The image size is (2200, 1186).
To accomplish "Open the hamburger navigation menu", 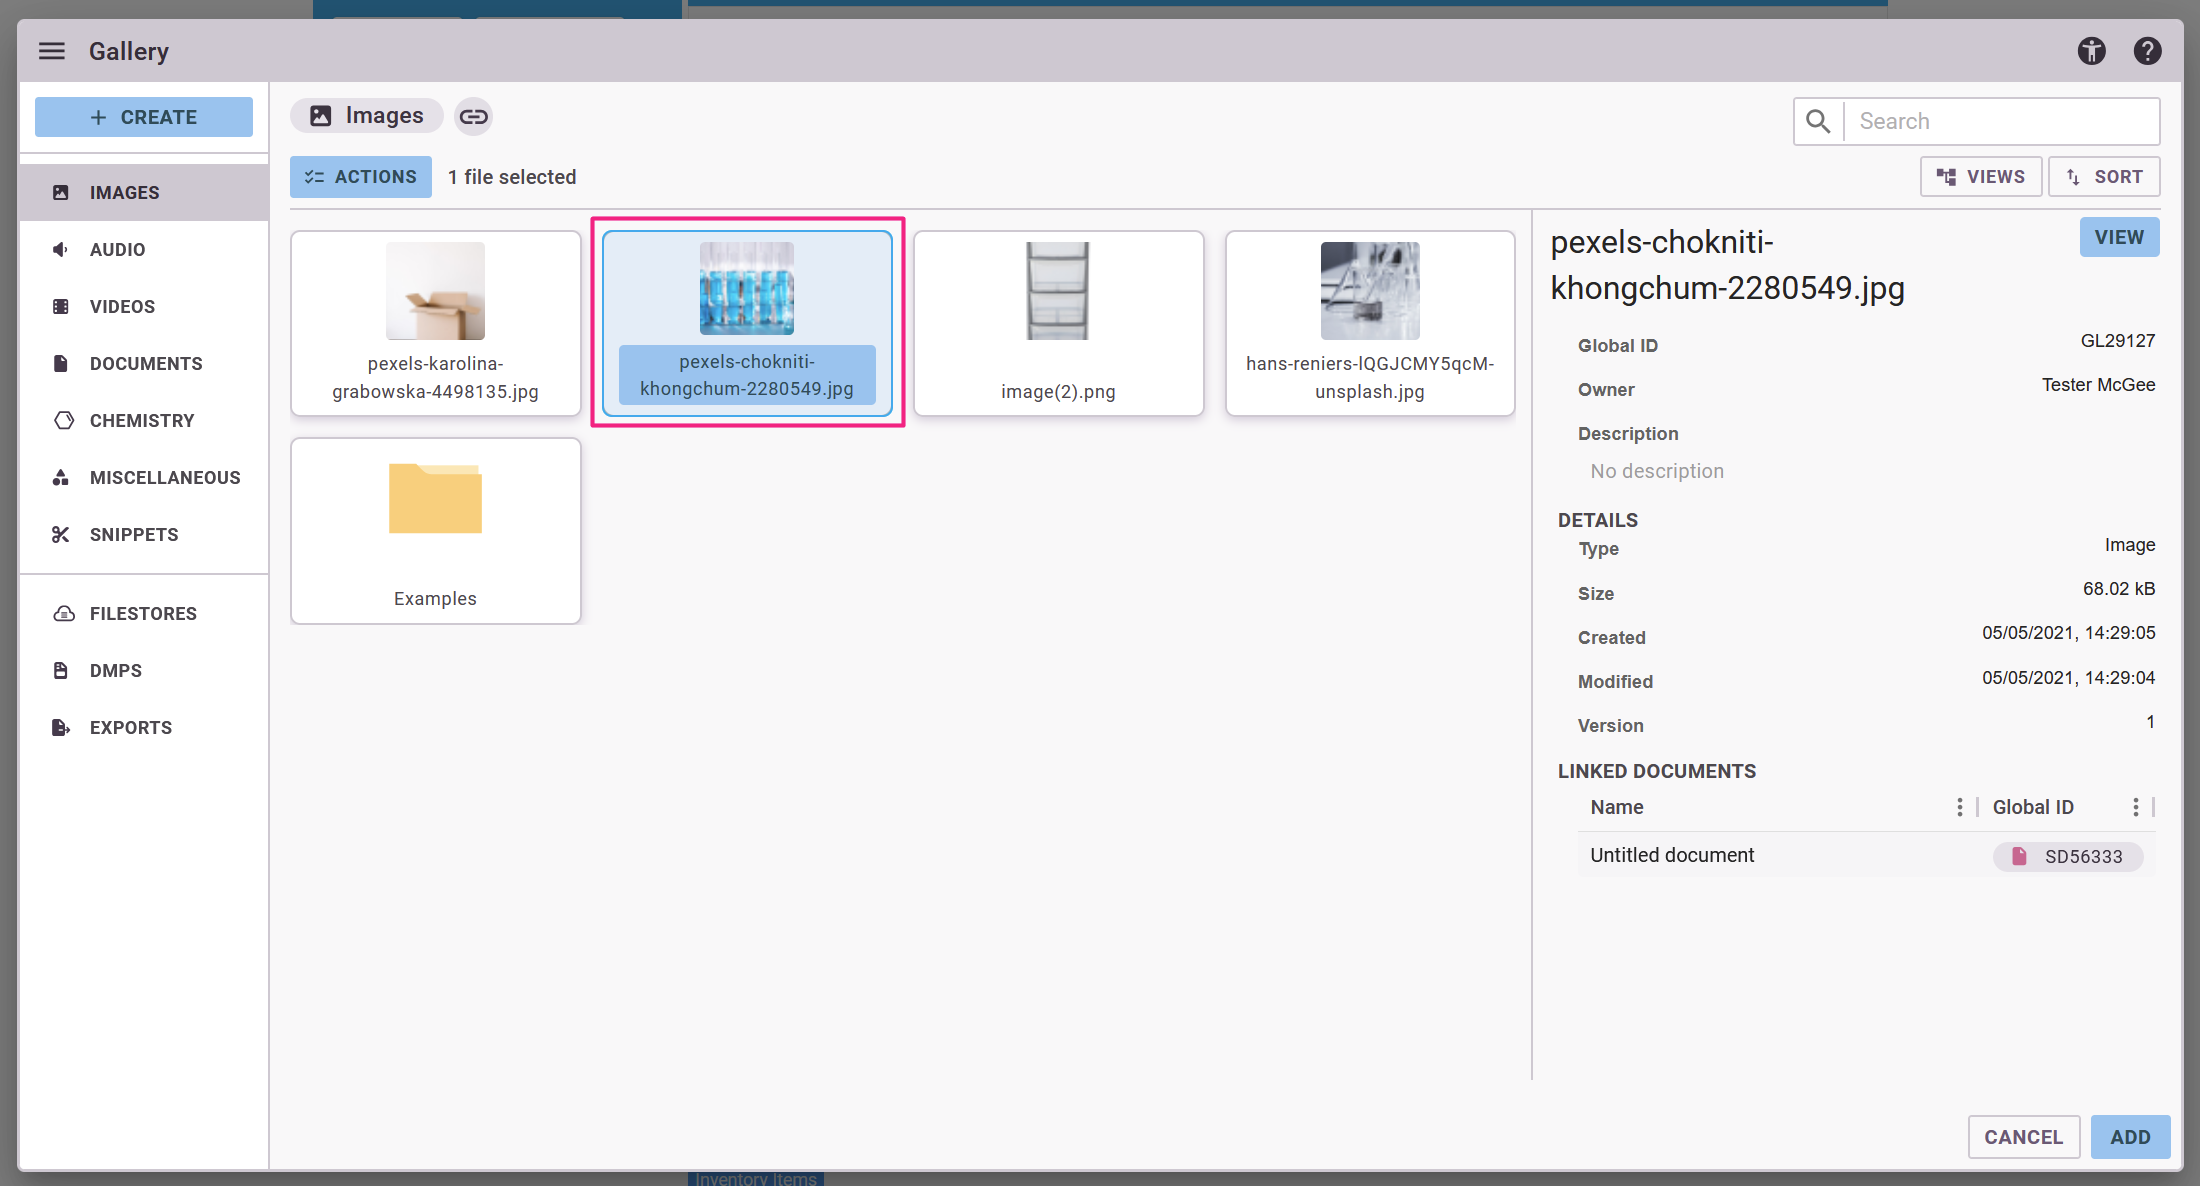I will pos(52,51).
